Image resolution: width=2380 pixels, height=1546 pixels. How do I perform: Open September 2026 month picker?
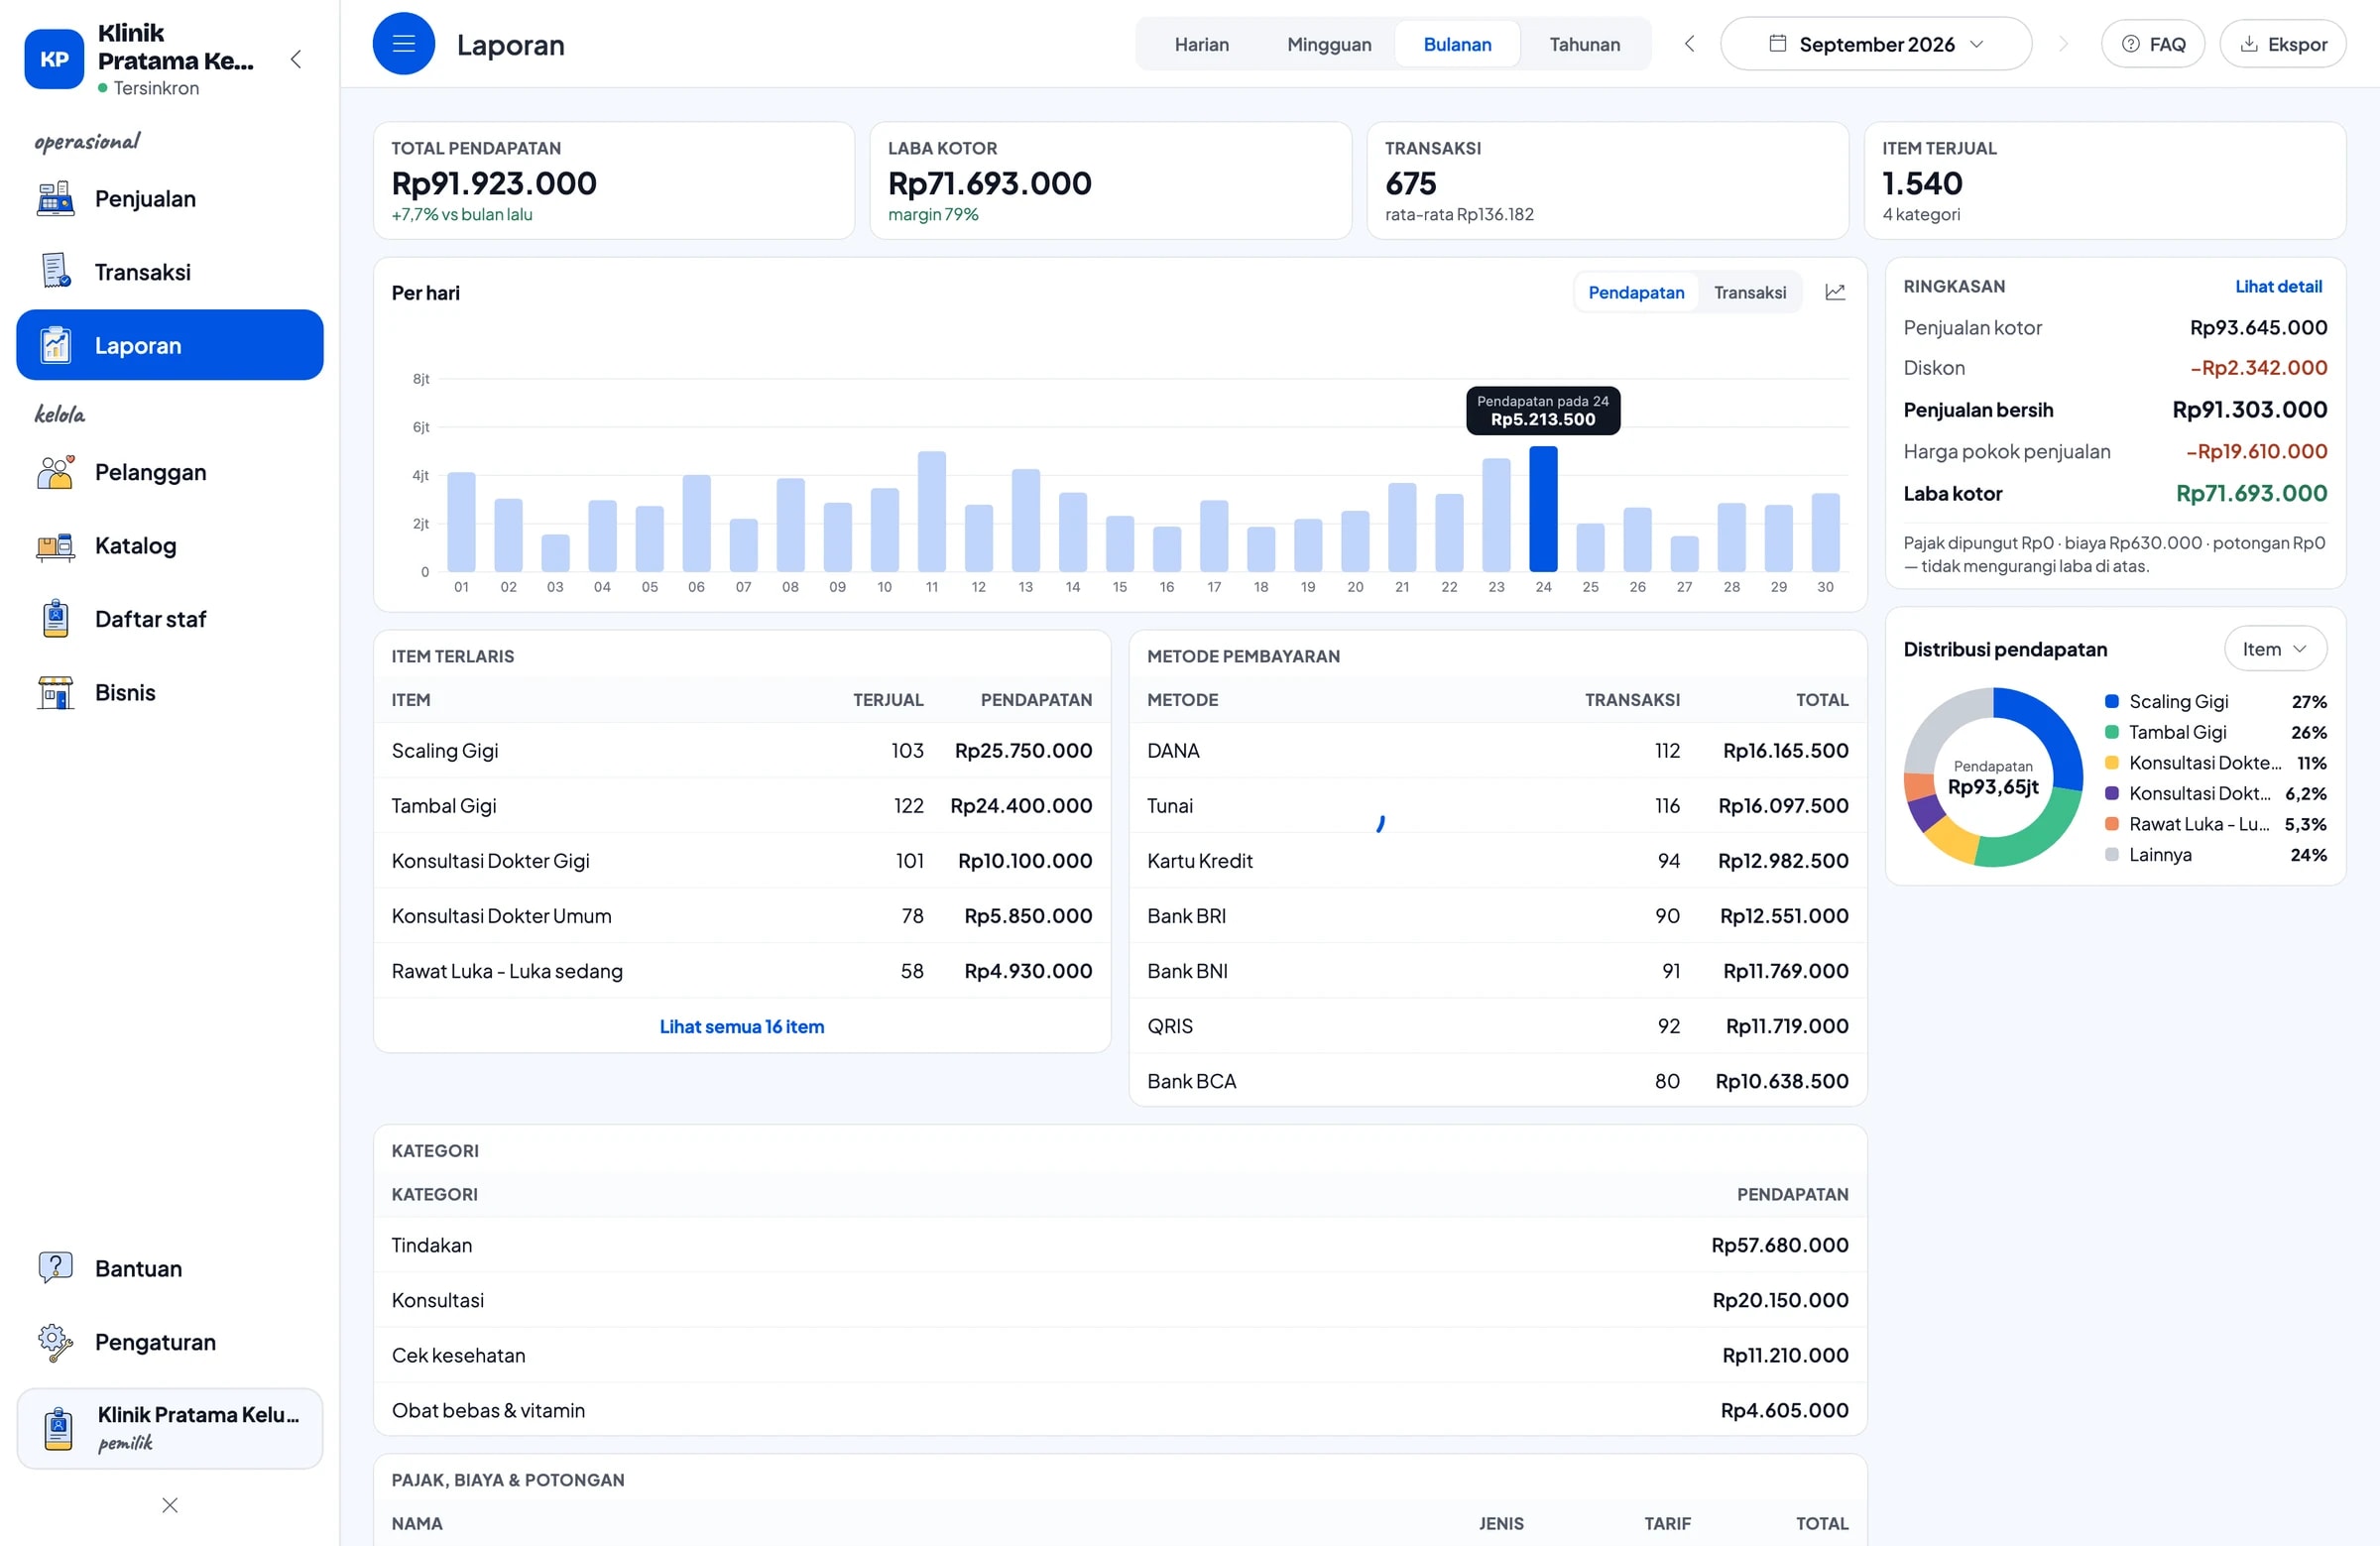(x=1875, y=44)
